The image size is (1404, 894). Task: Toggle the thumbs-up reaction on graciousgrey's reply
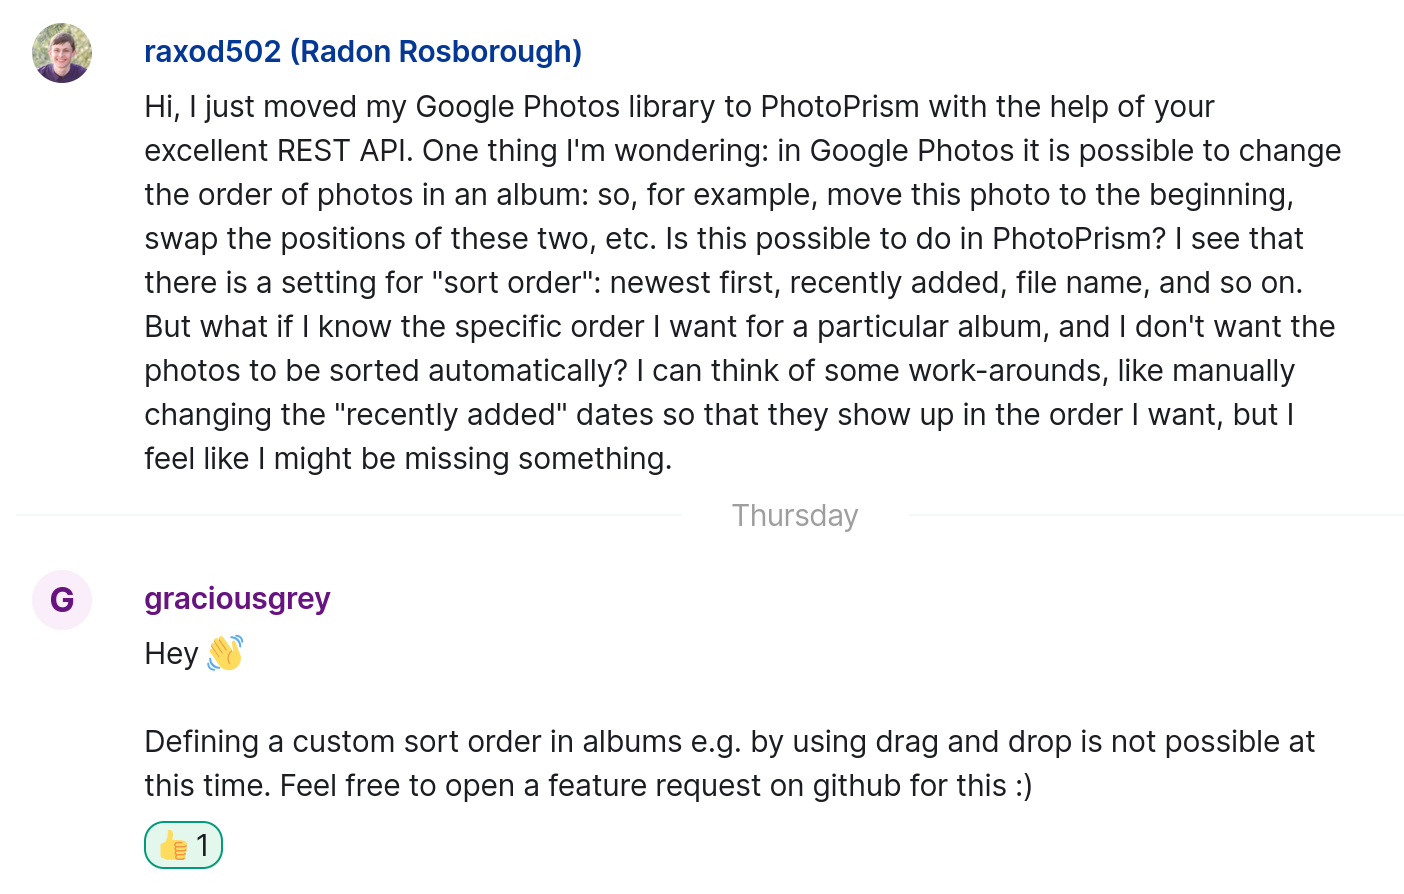pos(183,844)
